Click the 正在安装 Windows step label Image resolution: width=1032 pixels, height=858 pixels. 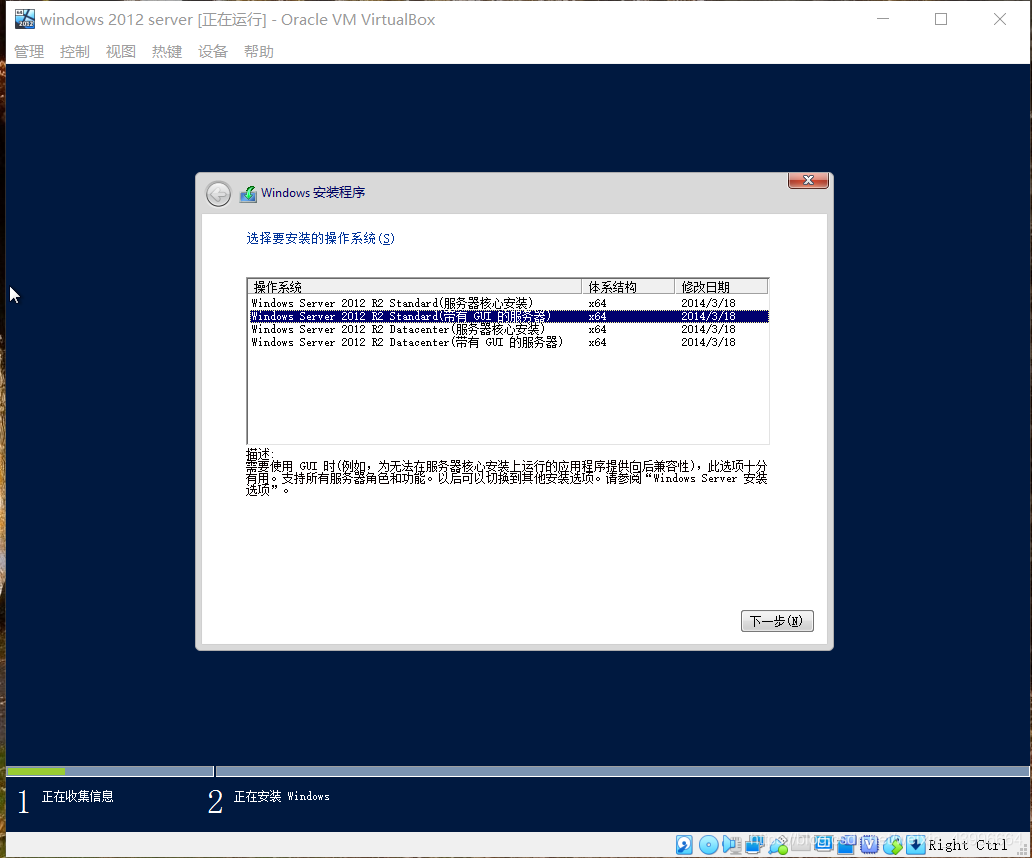click(x=282, y=796)
